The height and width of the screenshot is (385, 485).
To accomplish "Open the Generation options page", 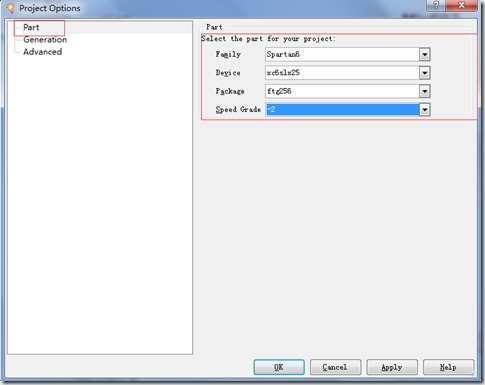I will [45, 40].
